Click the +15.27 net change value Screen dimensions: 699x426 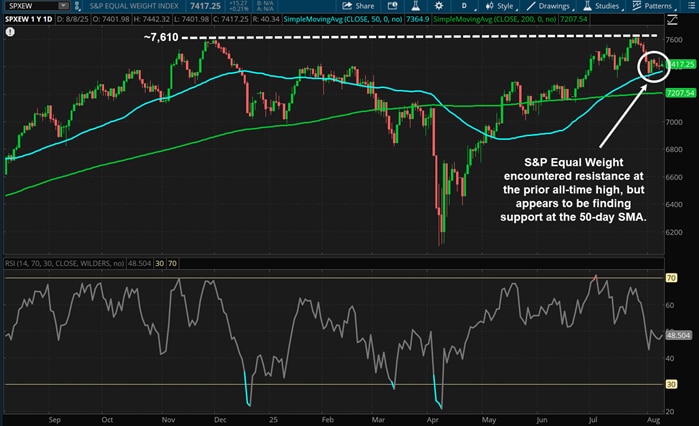tap(238, 3)
